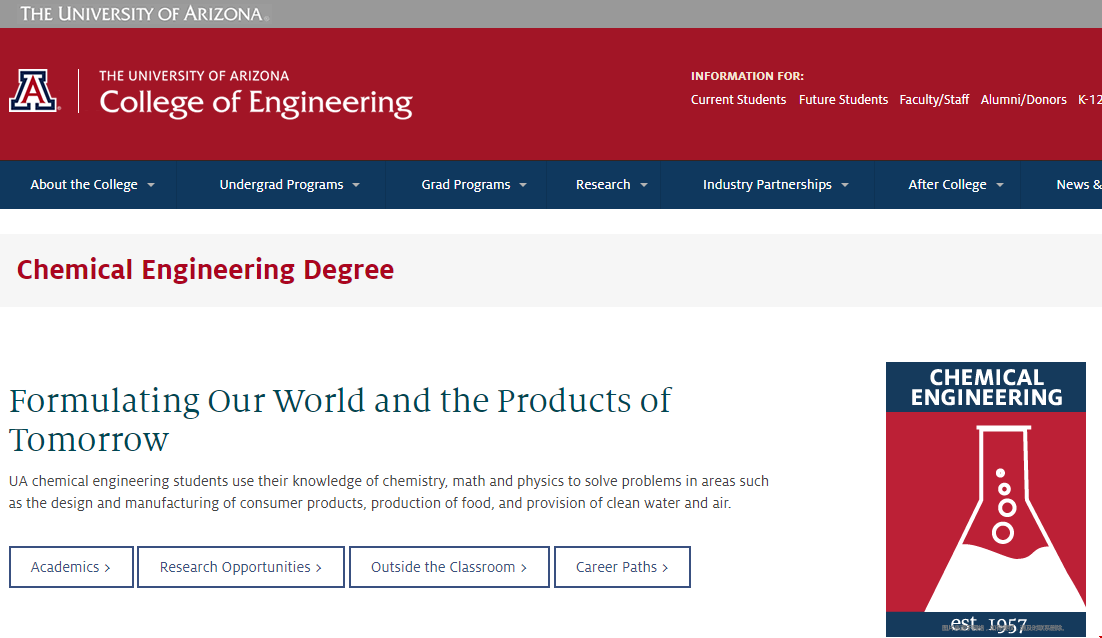
Task: Click the Academics button
Action: tap(71, 567)
